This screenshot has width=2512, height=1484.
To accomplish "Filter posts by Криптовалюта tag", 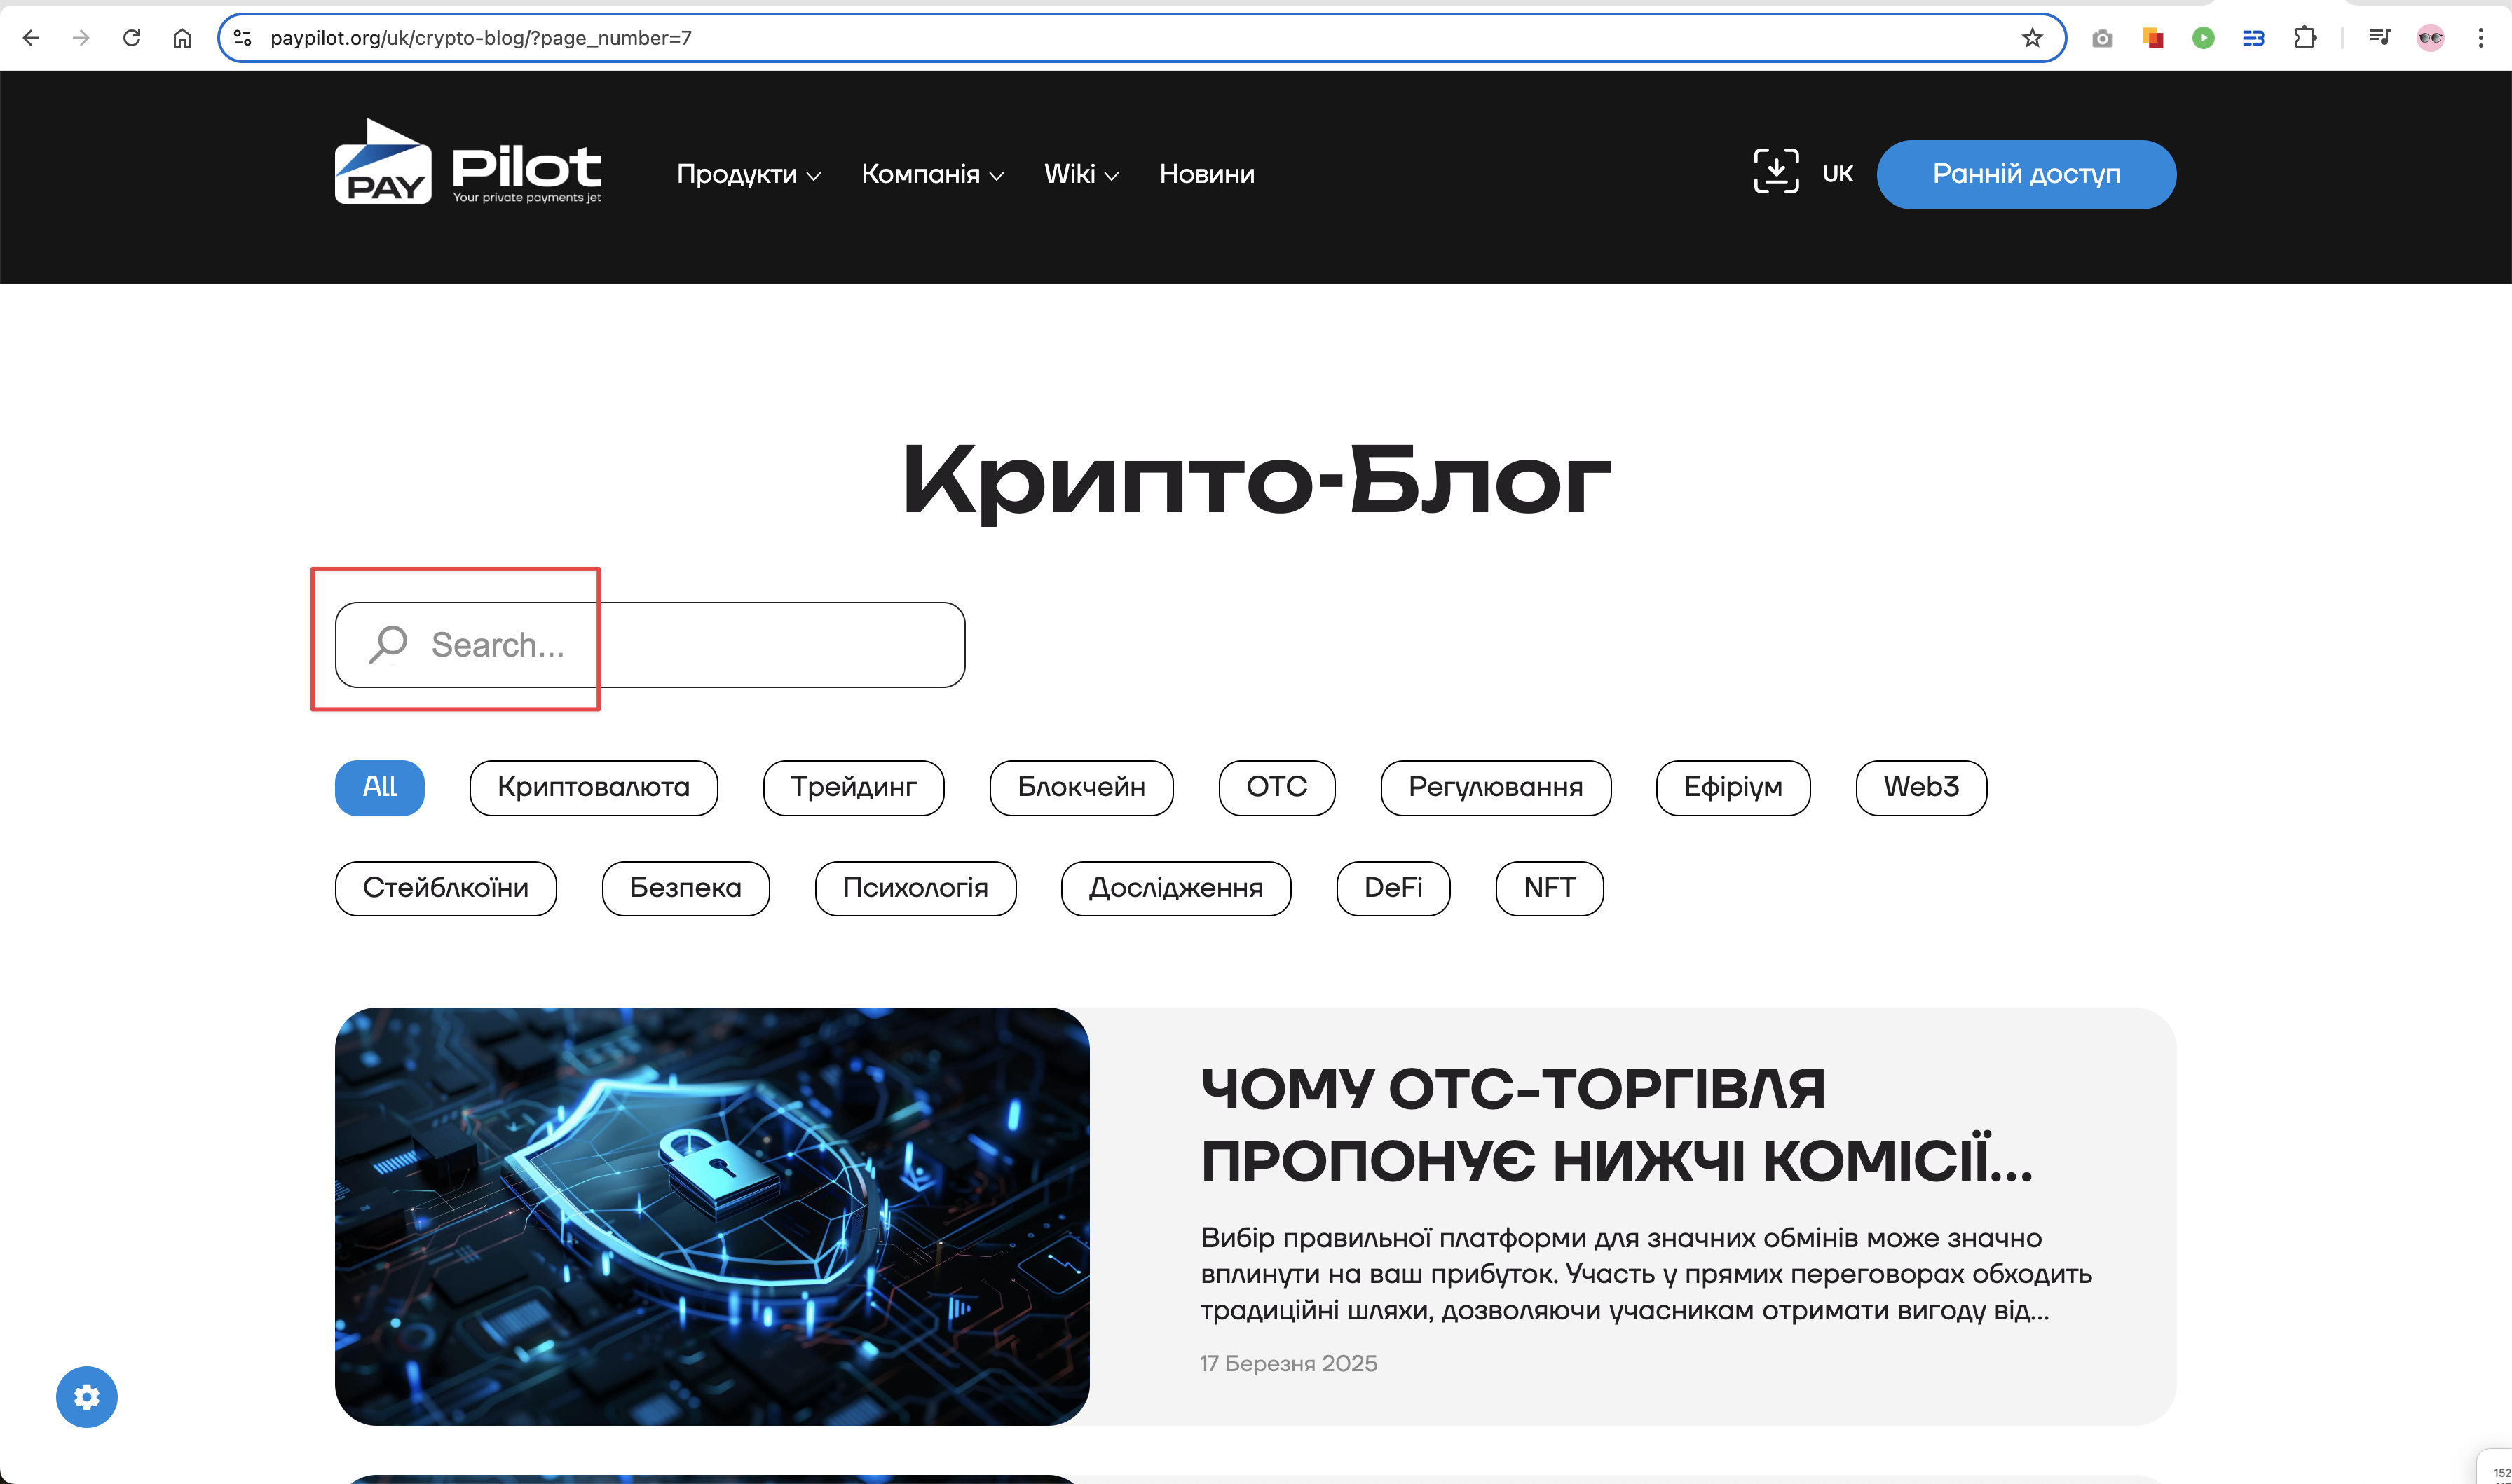I will (593, 787).
